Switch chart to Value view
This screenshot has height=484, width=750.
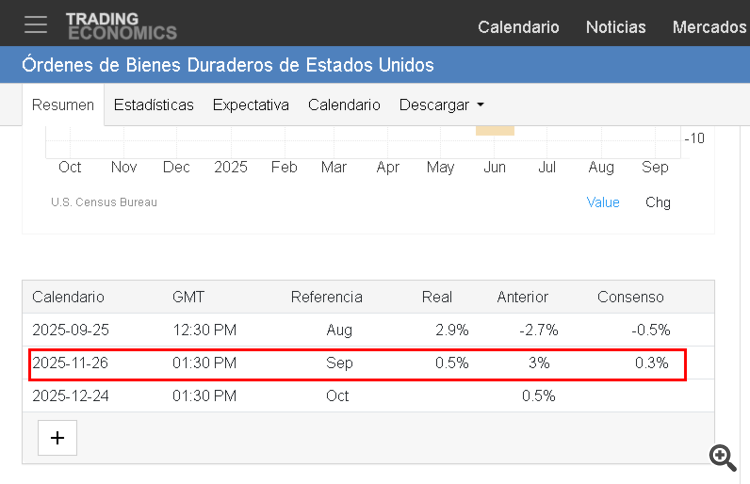[603, 202]
